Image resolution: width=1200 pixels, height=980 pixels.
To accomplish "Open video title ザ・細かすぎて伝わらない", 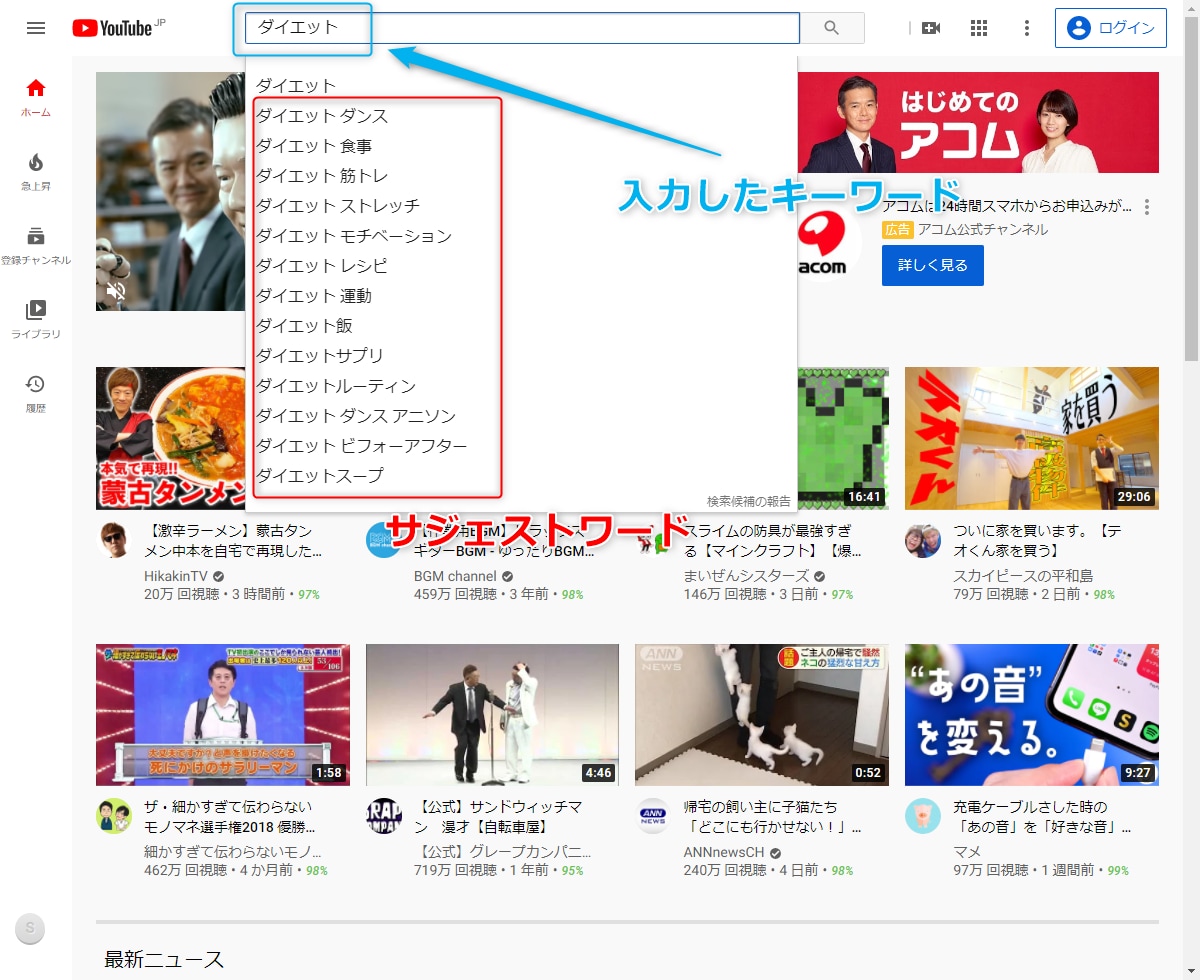I will [x=230, y=817].
